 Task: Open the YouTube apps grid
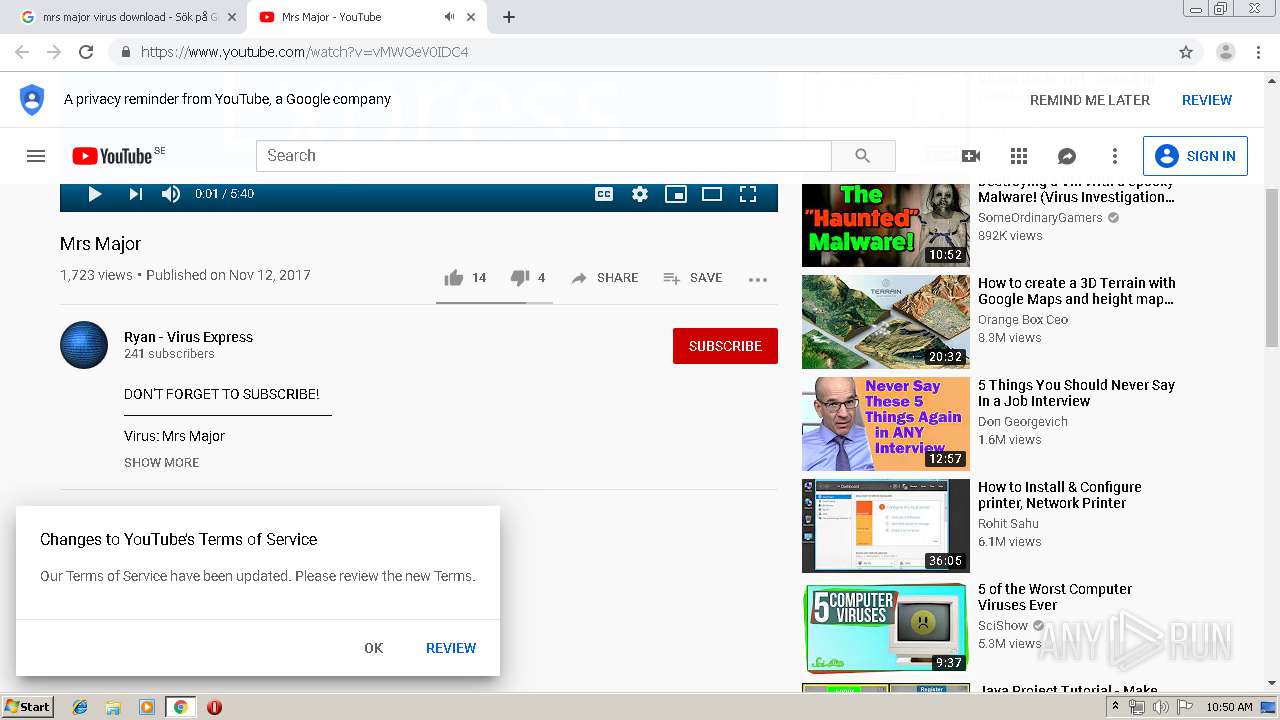[1019, 156]
